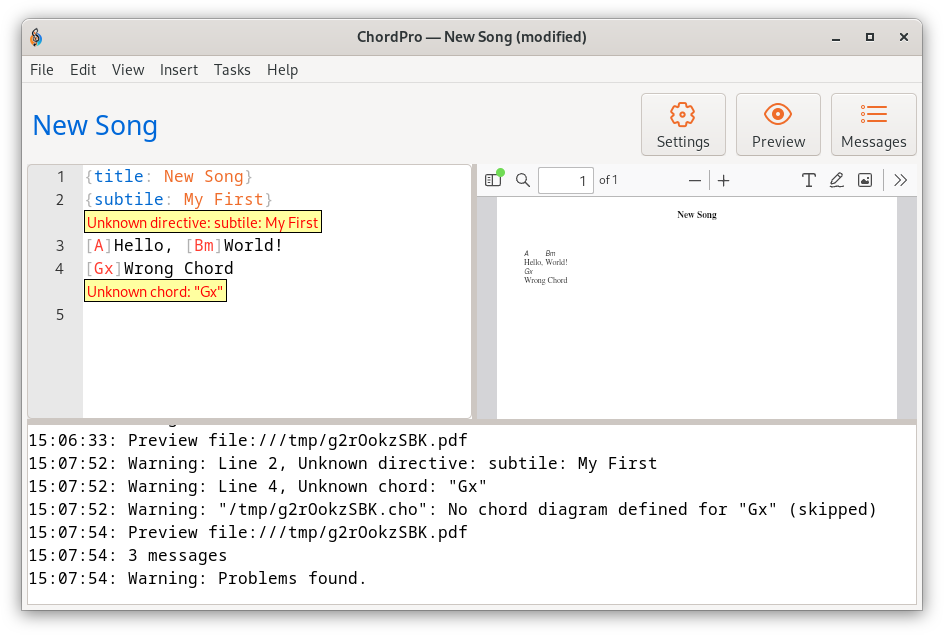Select the PDF add image tool
Image resolution: width=944 pixels, height=635 pixels.
pos(865,180)
